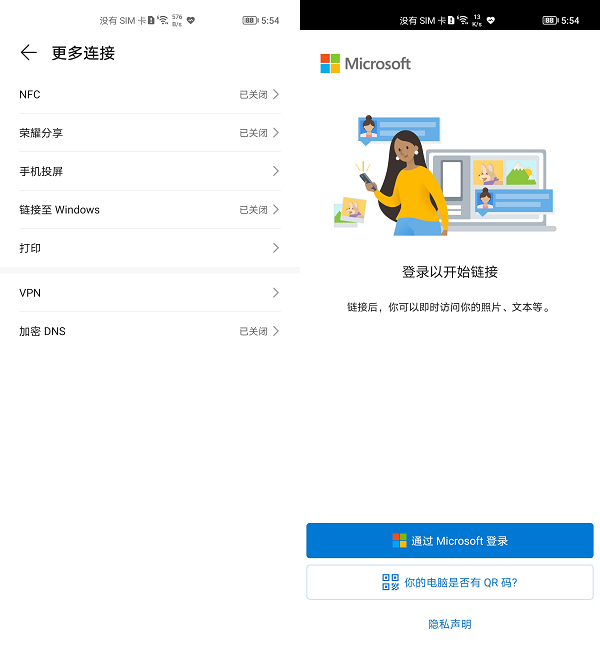Tap 已关闭 status next to NFC
600x651 pixels.
[x=253, y=95]
